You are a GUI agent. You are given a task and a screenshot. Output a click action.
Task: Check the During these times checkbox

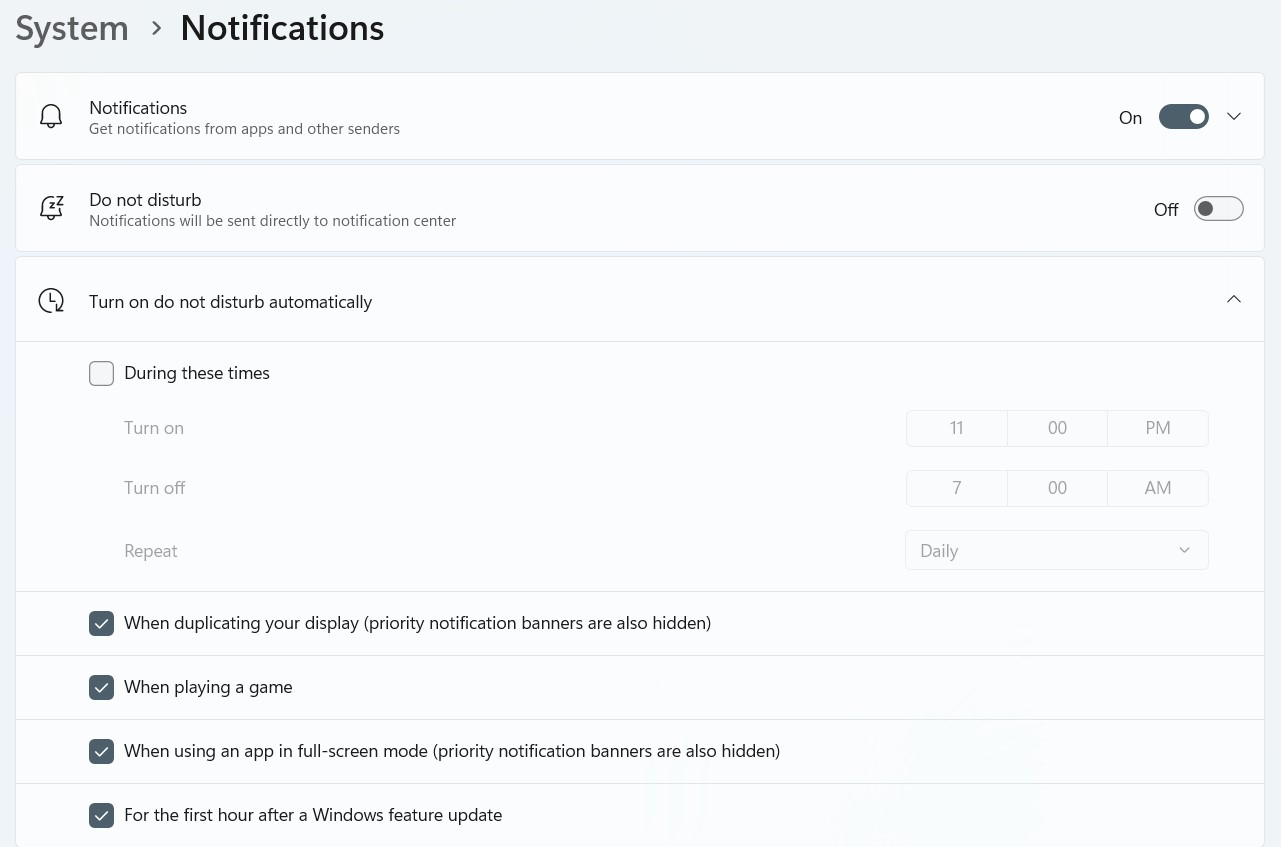[102, 374]
